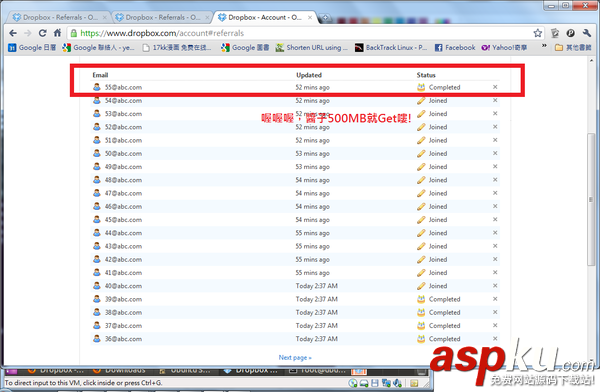
Task: Click Updated column header
Action: pyautogui.click(x=309, y=75)
